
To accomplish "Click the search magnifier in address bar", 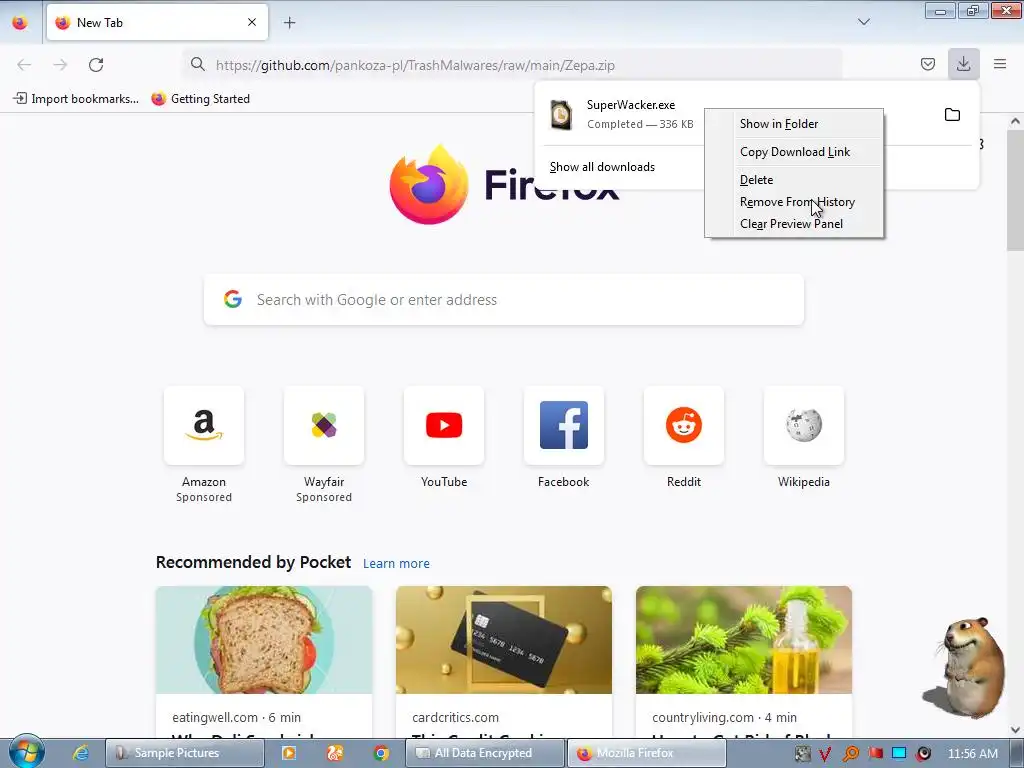I will click(x=198, y=65).
